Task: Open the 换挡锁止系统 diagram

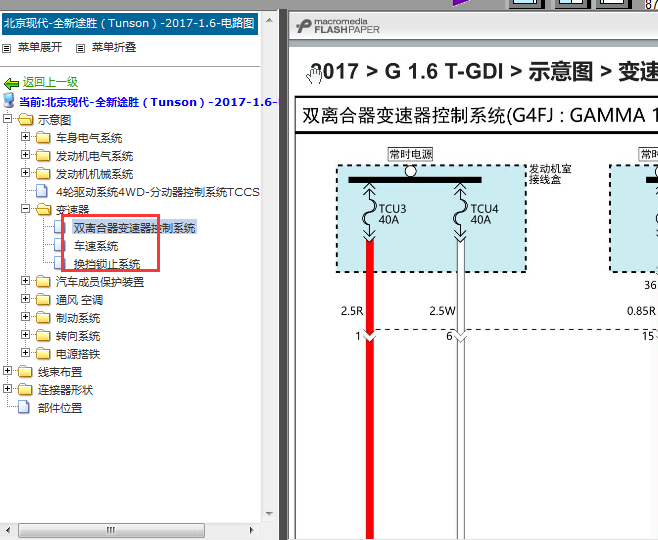Action: point(107,264)
